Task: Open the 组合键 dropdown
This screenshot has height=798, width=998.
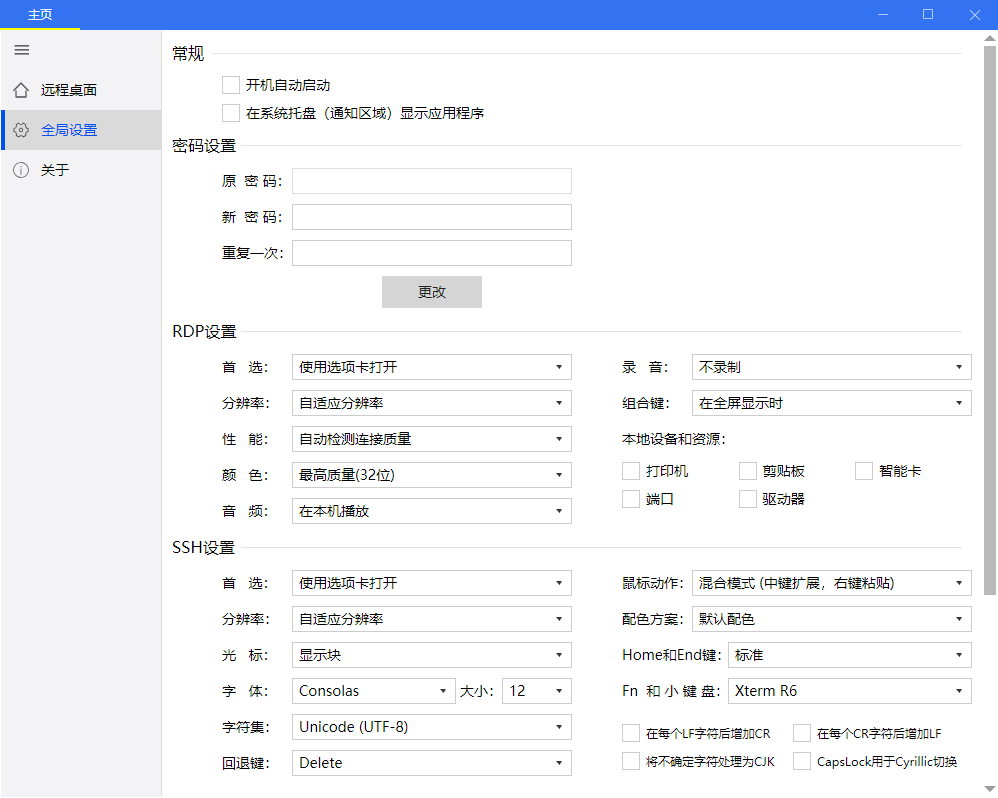Action: (831, 403)
